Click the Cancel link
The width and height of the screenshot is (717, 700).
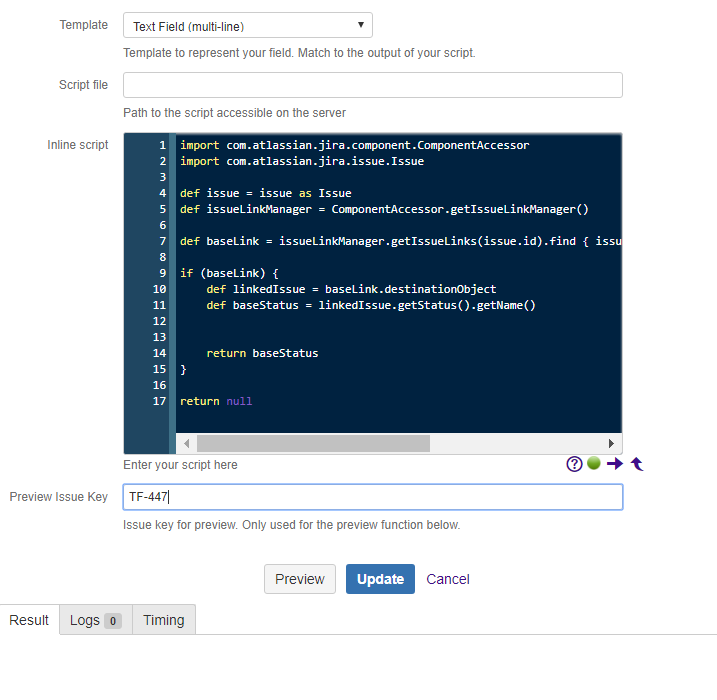pyautogui.click(x=448, y=579)
